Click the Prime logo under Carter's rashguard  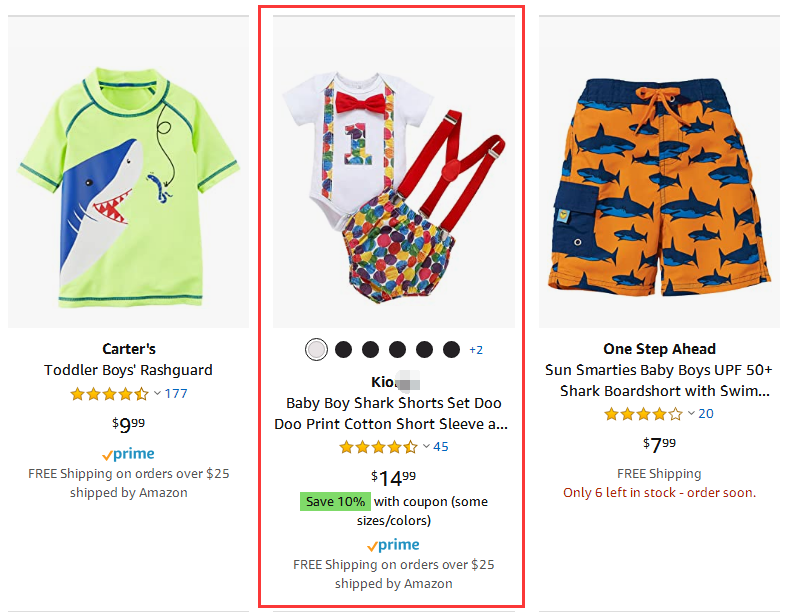(128, 454)
